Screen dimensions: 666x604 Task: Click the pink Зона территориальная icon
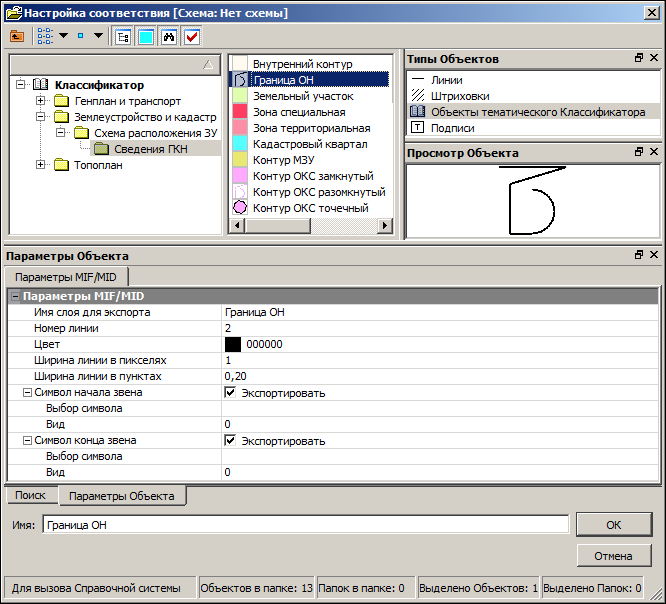point(240,127)
